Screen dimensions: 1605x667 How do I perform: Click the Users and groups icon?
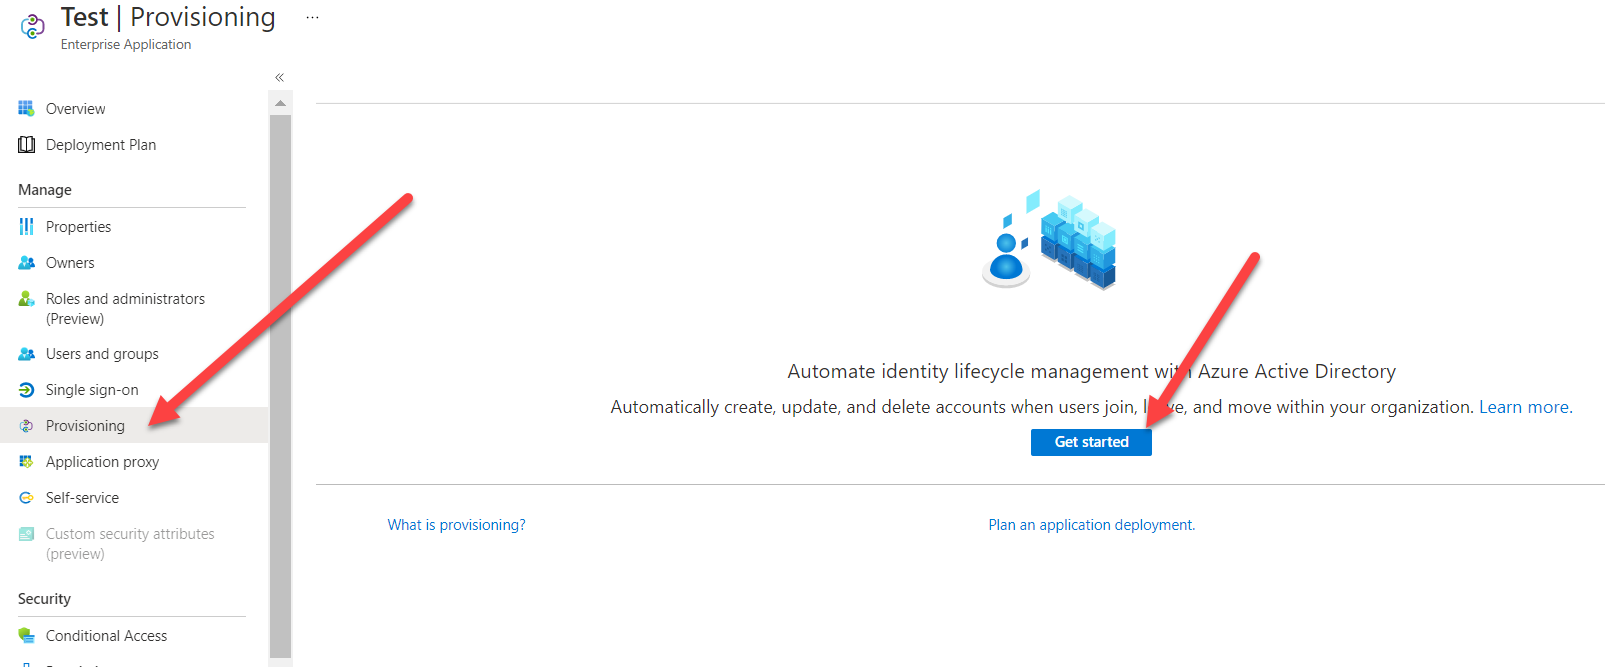(x=26, y=354)
